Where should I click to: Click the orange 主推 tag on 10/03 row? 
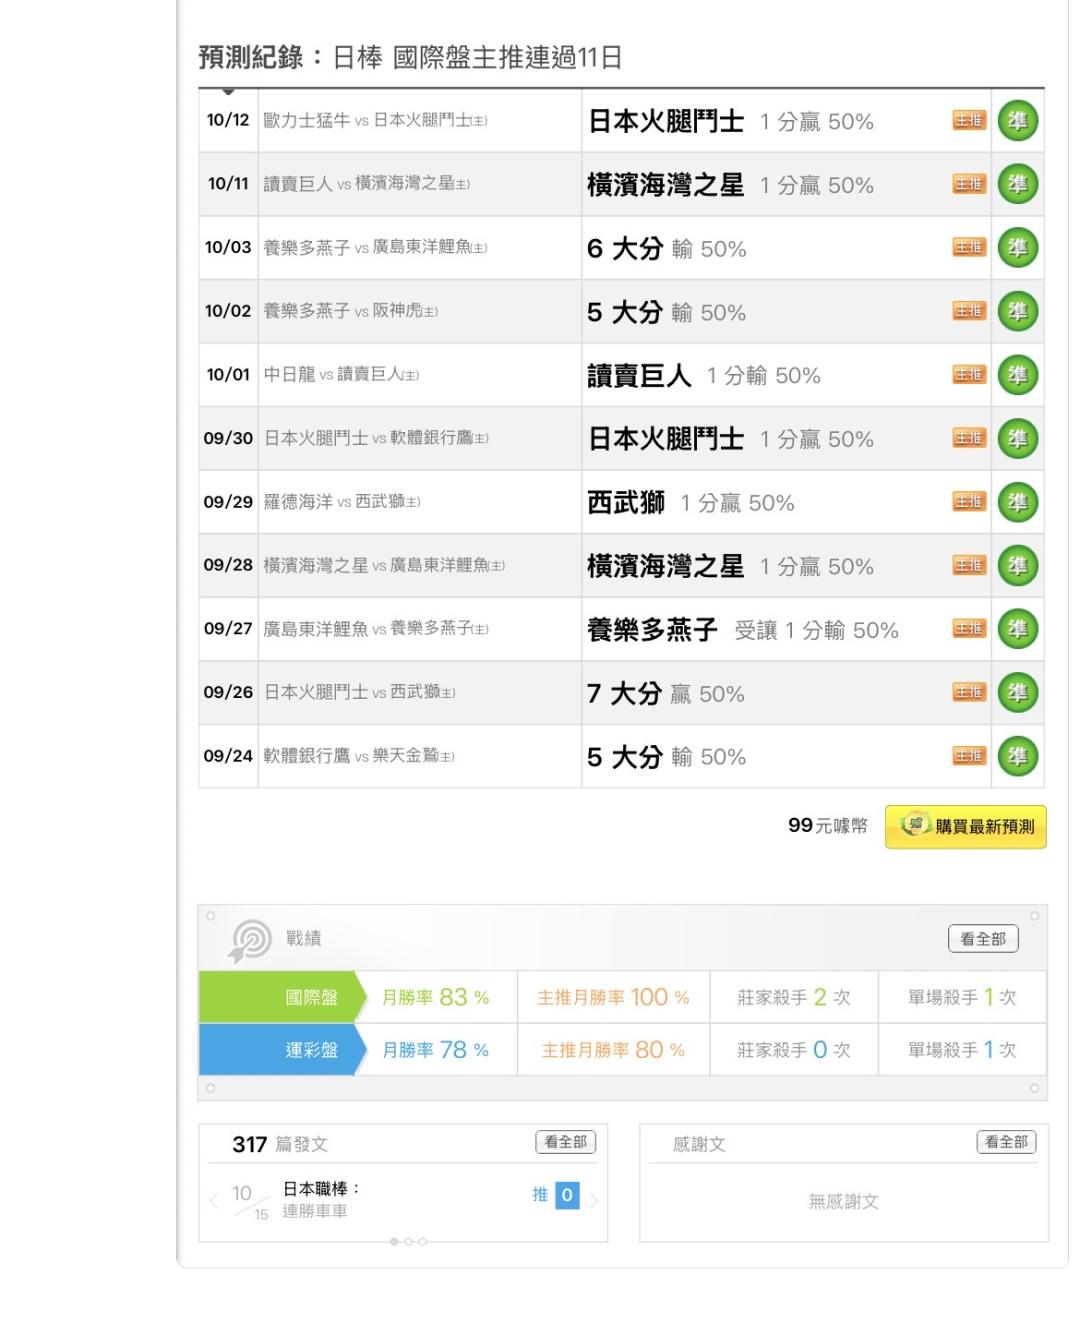(x=969, y=248)
